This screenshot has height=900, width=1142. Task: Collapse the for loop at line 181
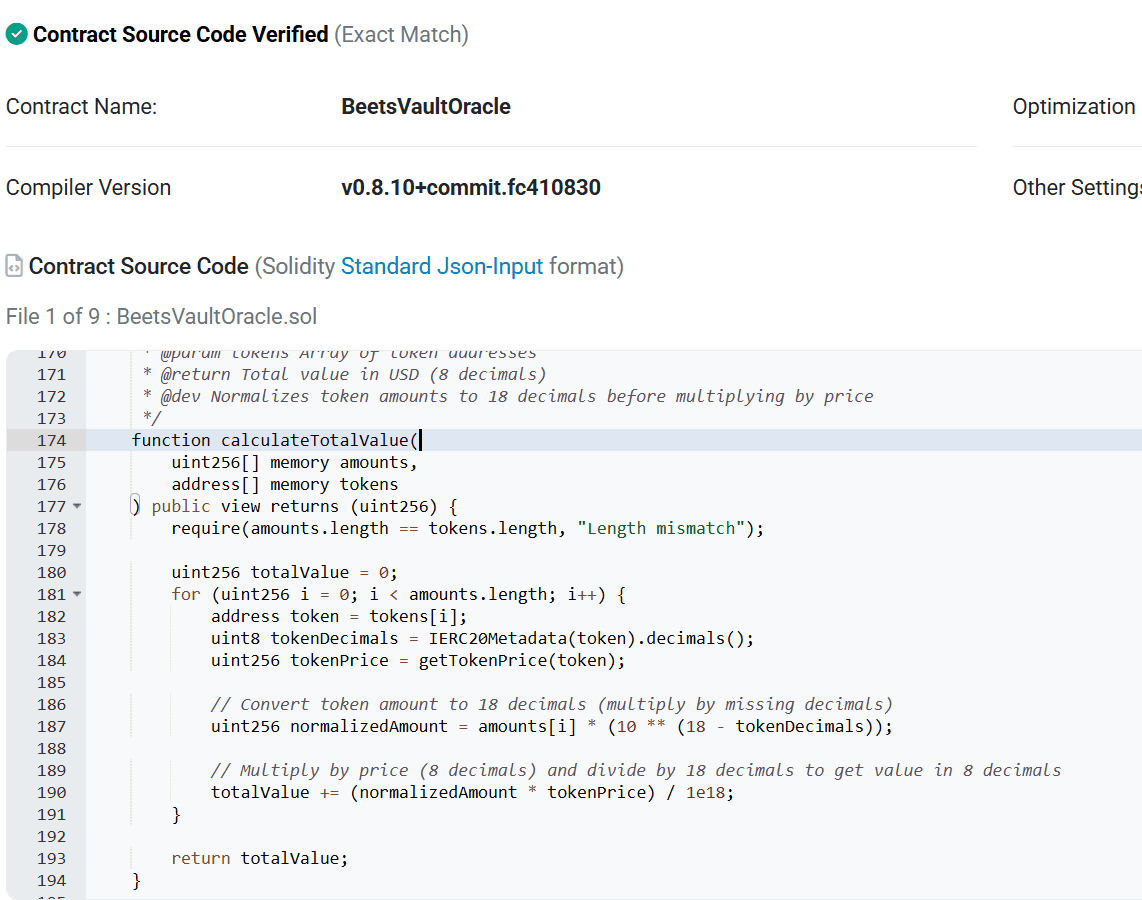[77, 595]
